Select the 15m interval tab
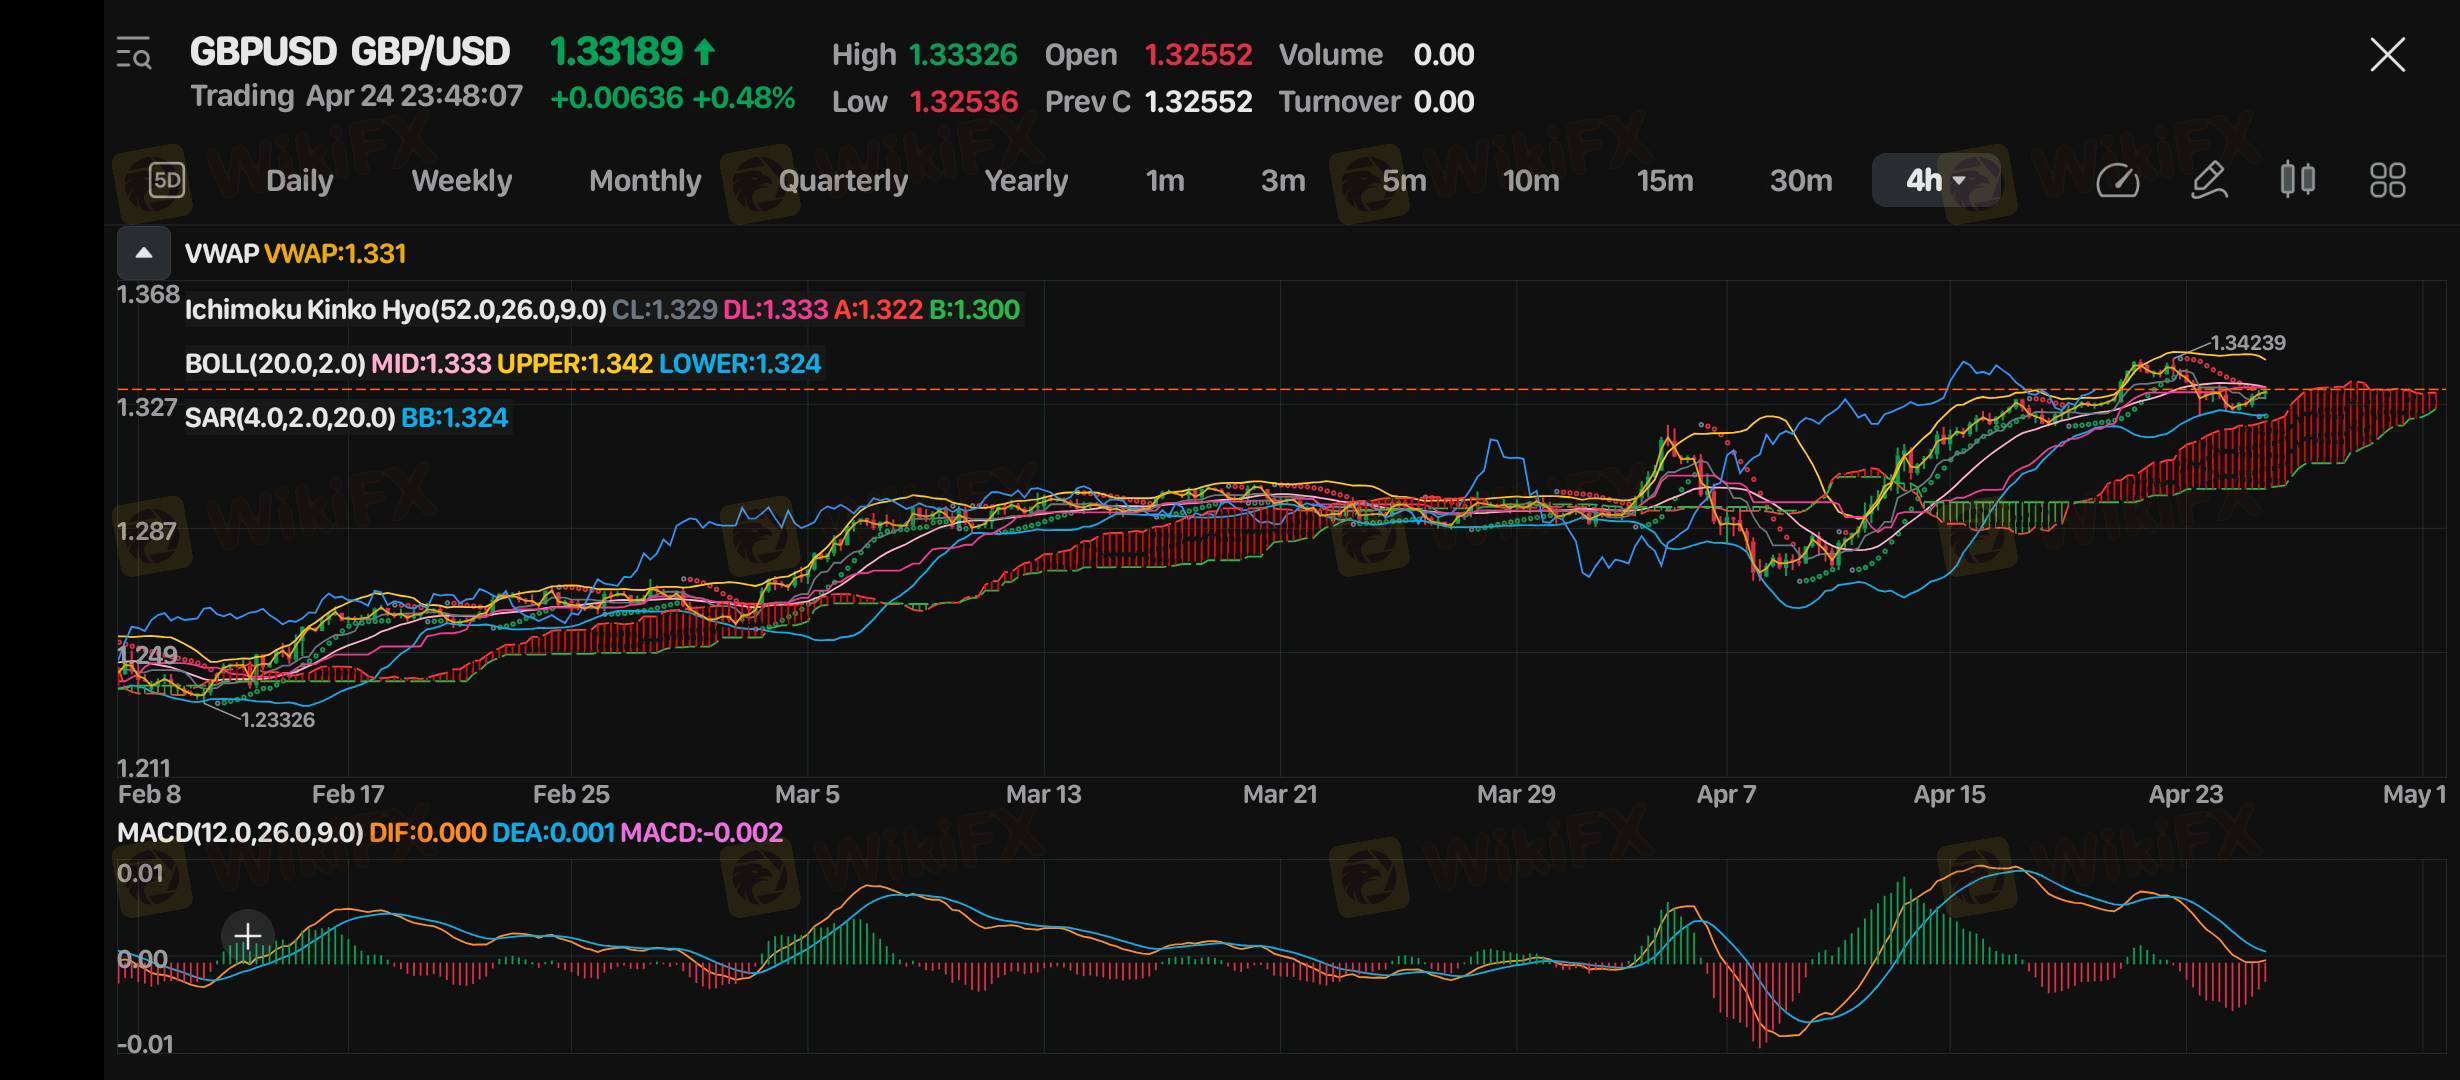Viewport: 2460px width, 1080px height. [x=1664, y=181]
